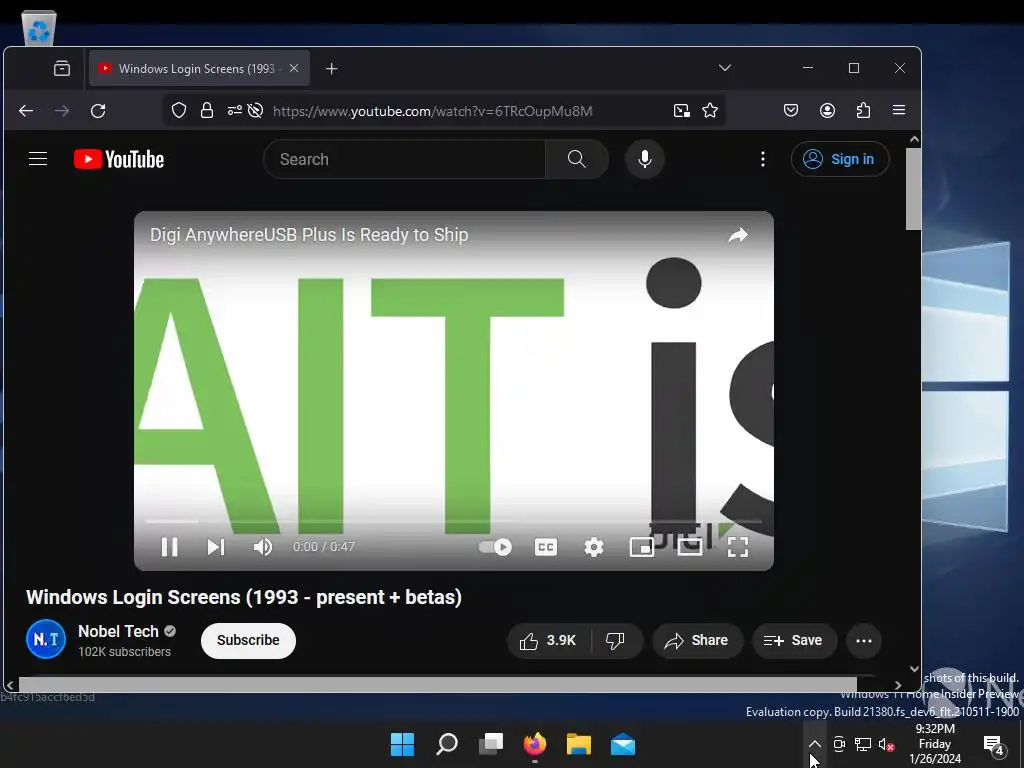Show site security lock info
This screenshot has height=768, width=1024.
(x=207, y=110)
